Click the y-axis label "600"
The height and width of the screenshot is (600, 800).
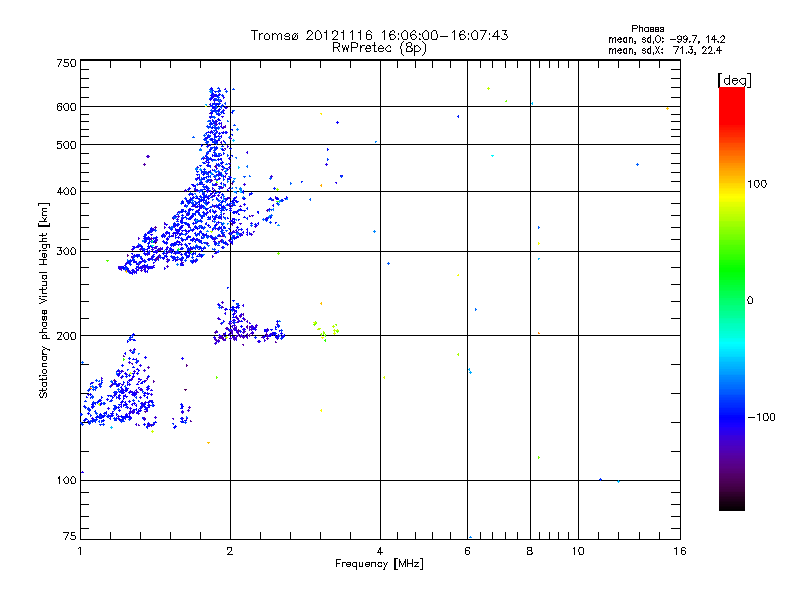[66, 107]
